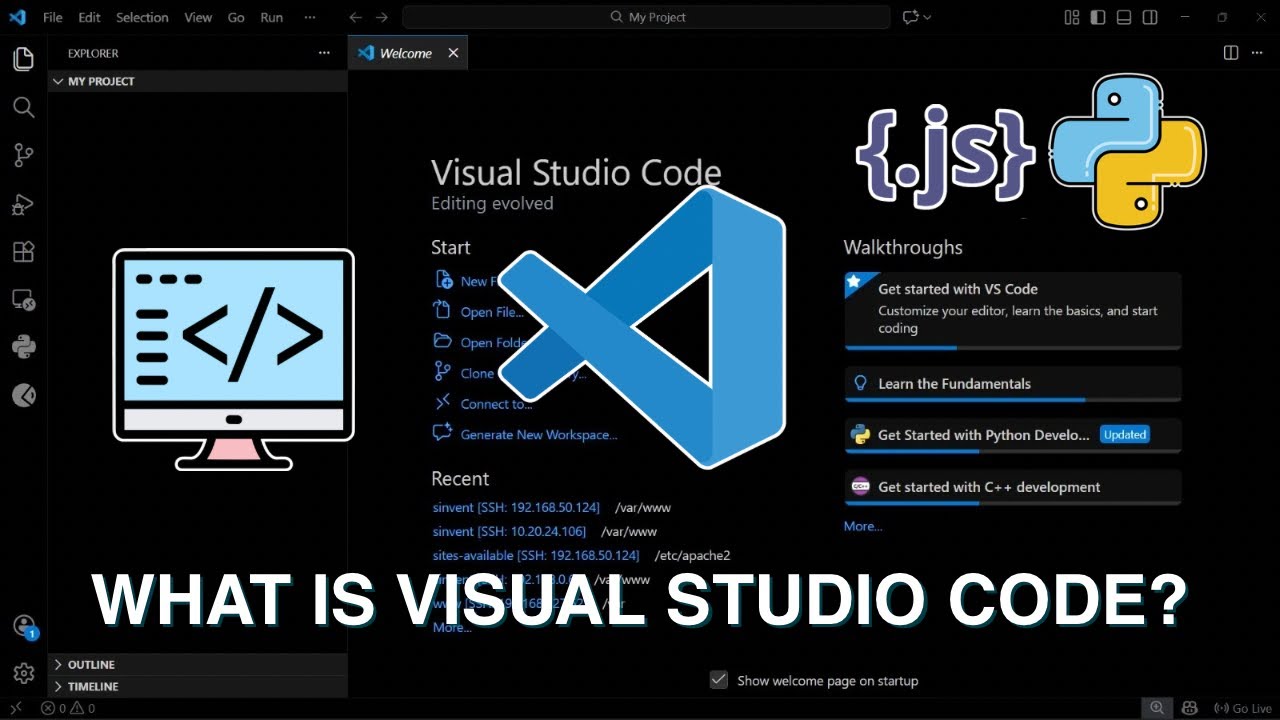Open recent sinvent SSH 10.20.24.106
Screen dimensions: 1280x720
(509, 531)
